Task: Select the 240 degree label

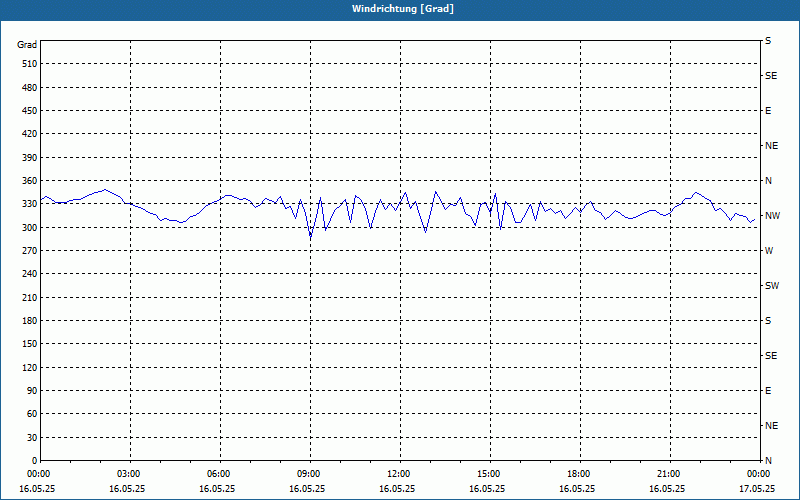Action: coord(30,274)
